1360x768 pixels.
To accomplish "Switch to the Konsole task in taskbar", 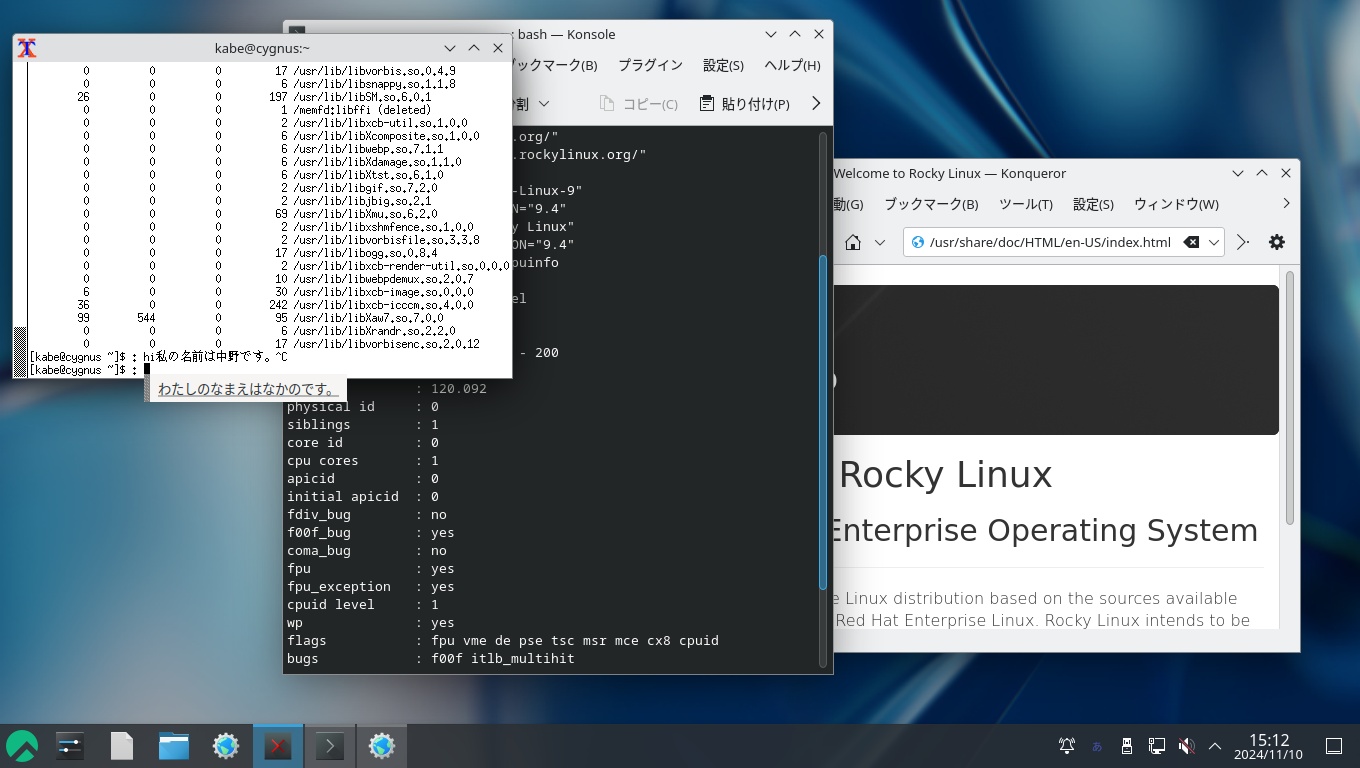I will point(330,746).
